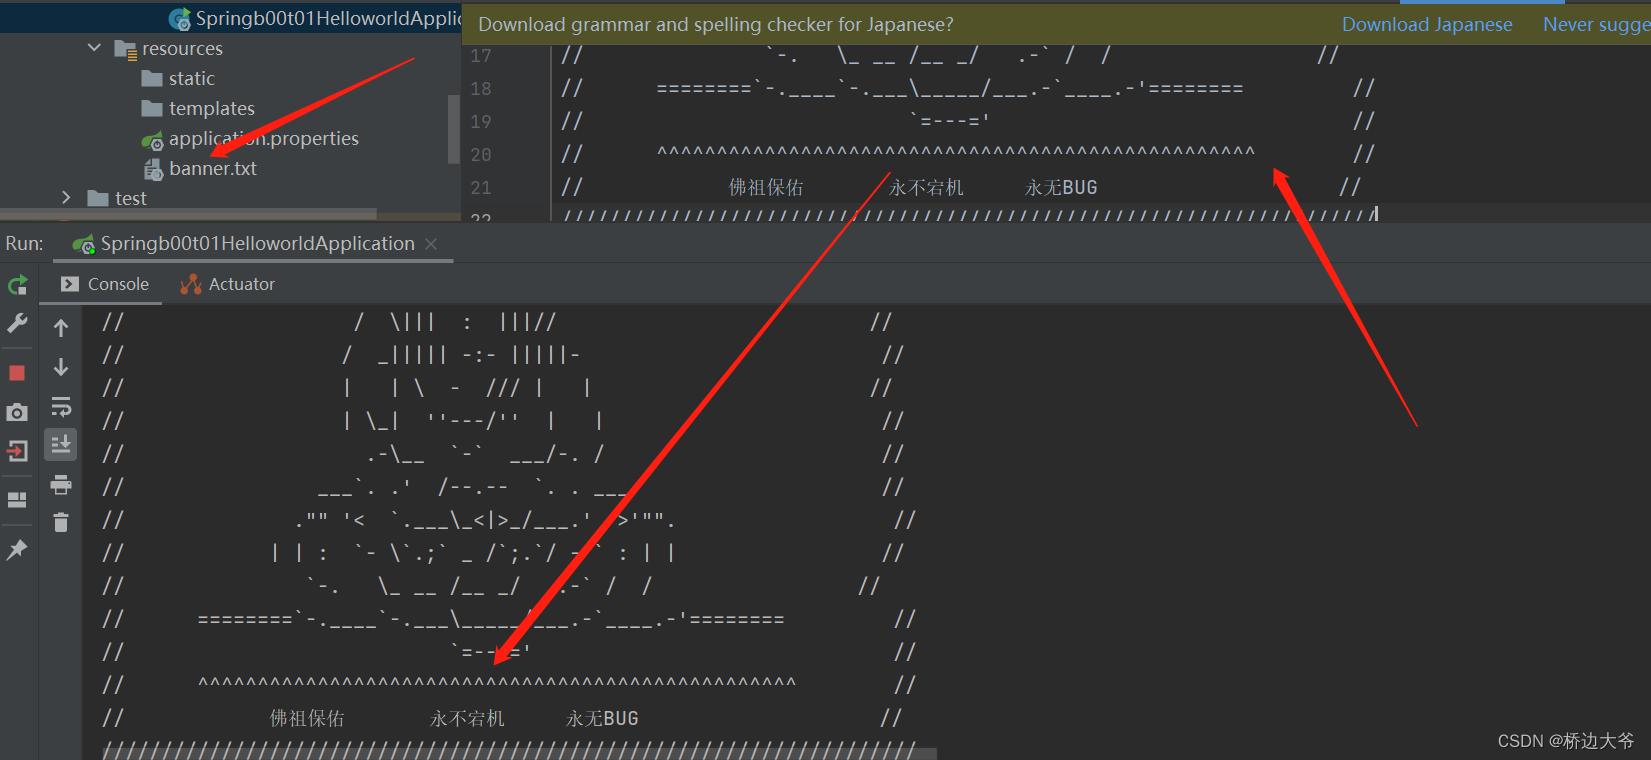1651x760 pixels.
Task: Rerun the Springboot application
Action: tap(17, 285)
